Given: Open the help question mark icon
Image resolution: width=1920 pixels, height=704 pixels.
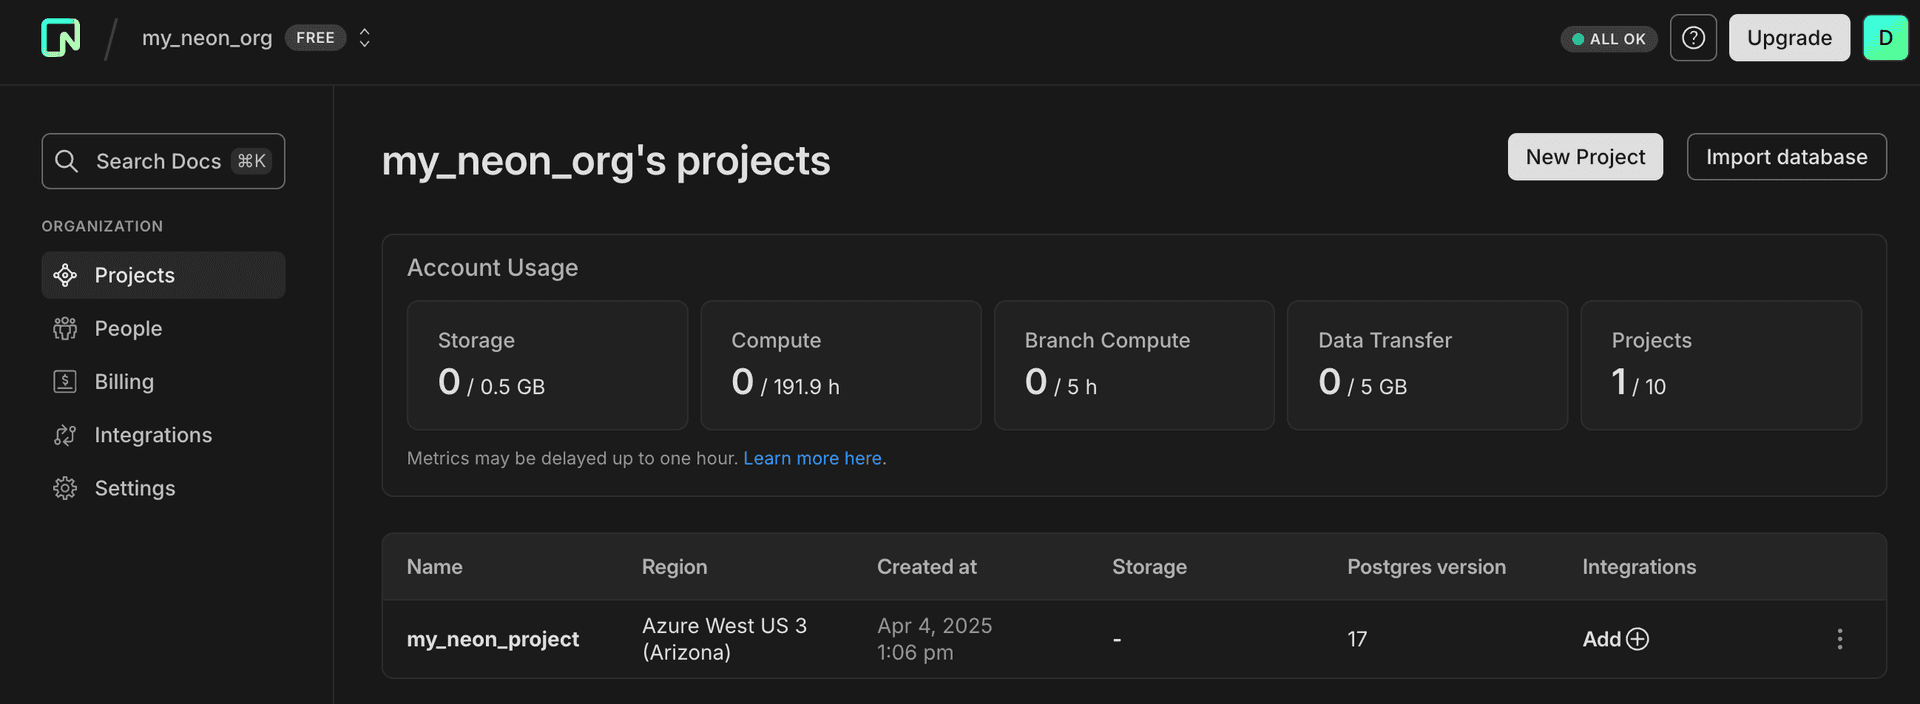Looking at the screenshot, I should pos(1693,38).
